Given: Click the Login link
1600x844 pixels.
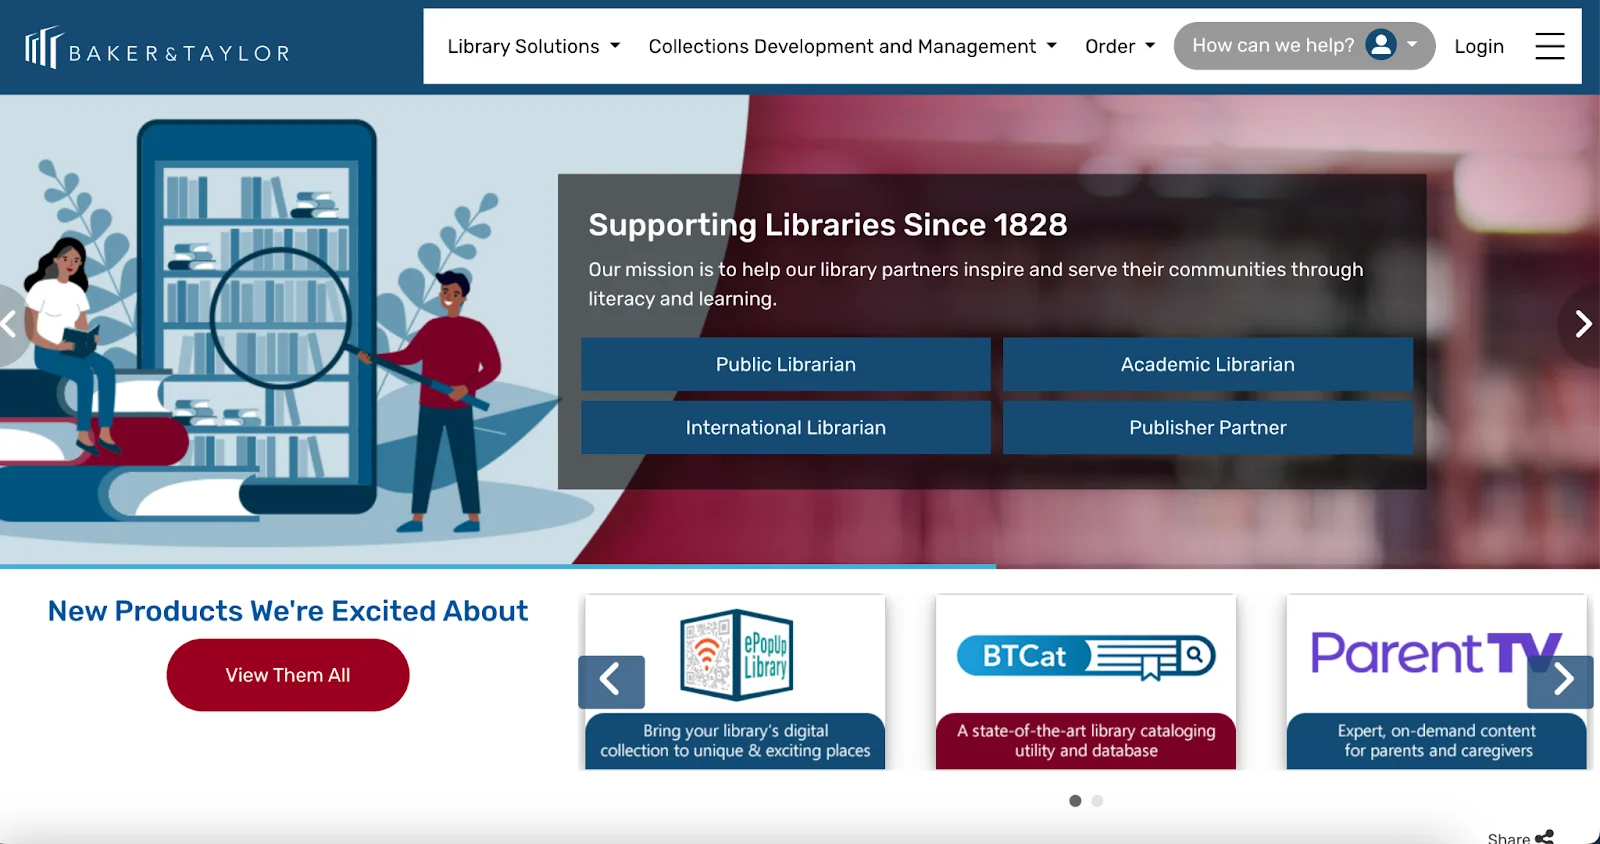Looking at the screenshot, I should click(1478, 46).
